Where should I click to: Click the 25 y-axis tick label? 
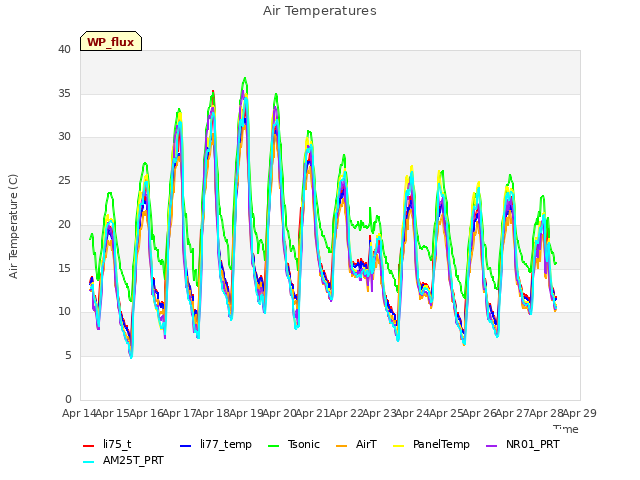(x=64, y=181)
